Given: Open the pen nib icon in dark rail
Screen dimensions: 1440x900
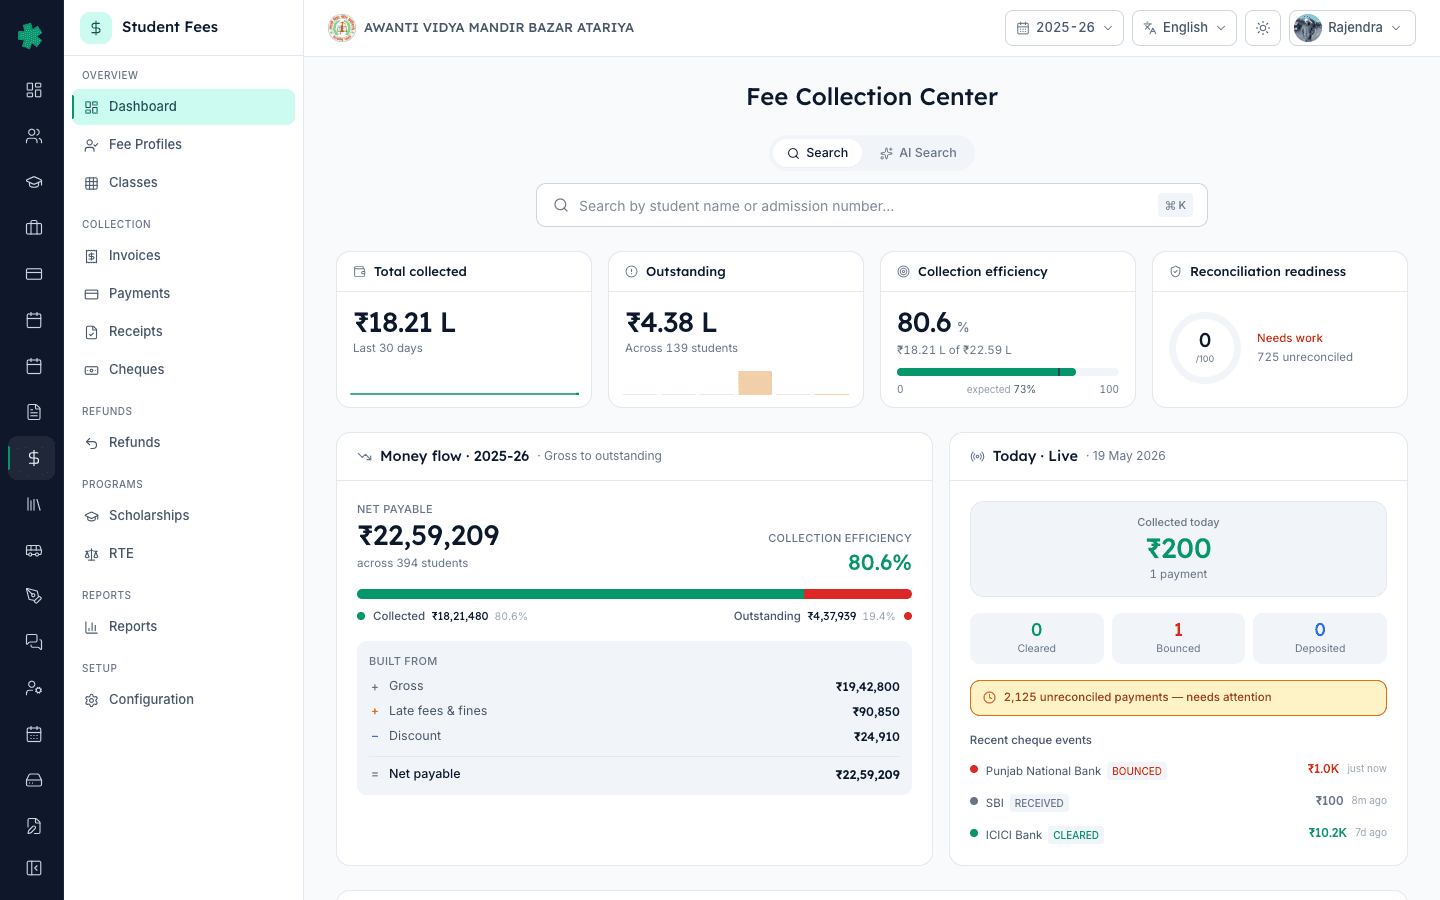Looking at the screenshot, I should [x=34, y=596].
